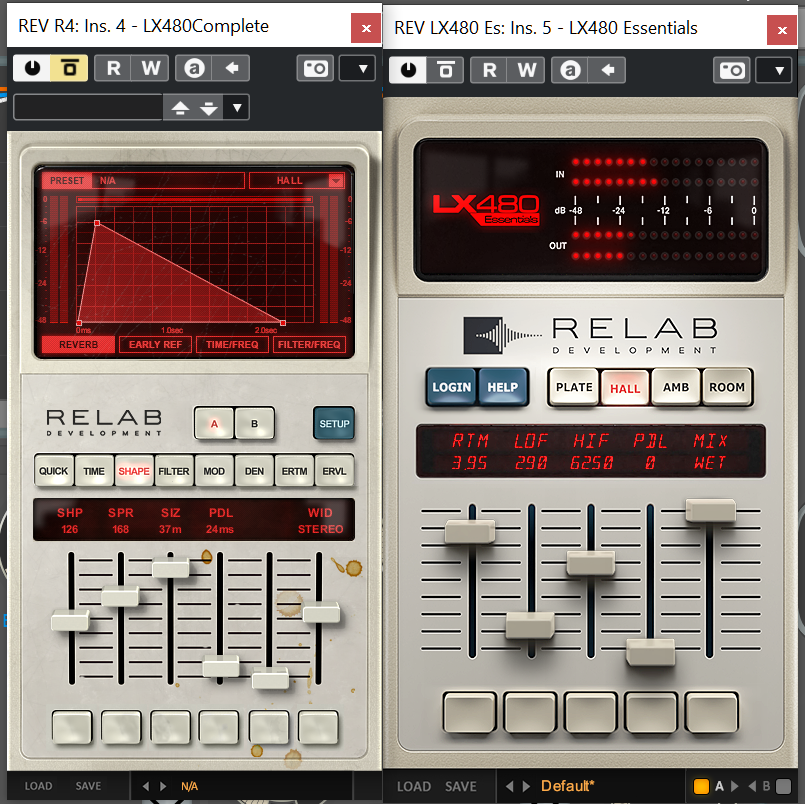Click the RTM fader handle in LX480 Essentials

coord(470,531)
